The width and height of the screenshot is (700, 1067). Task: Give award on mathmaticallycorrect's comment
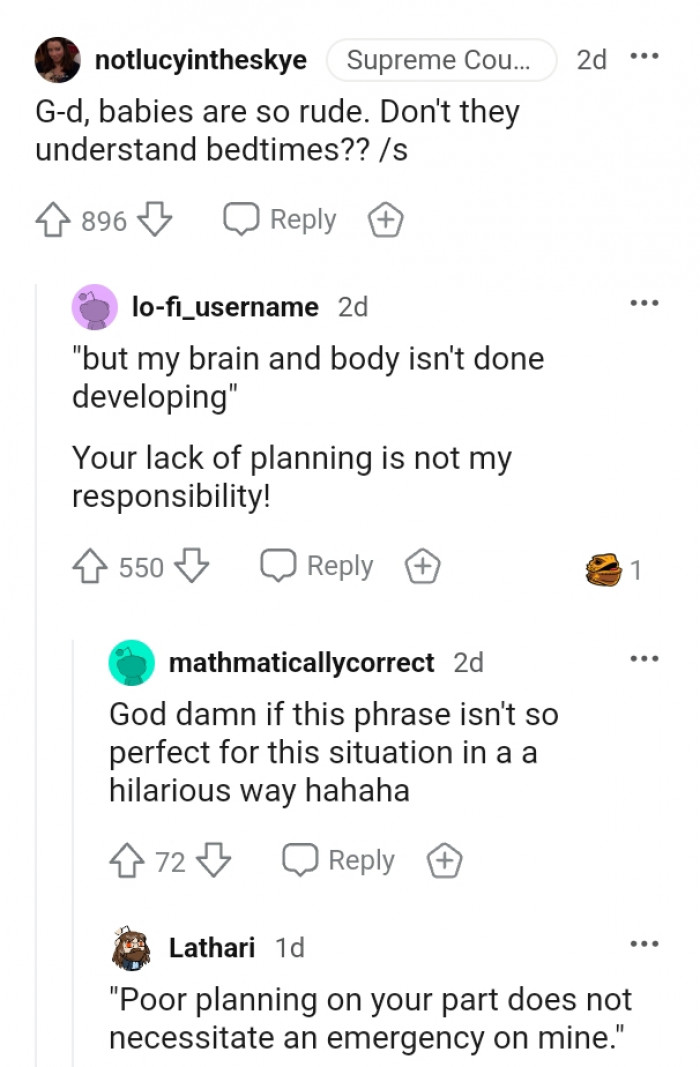coord(444,860)
